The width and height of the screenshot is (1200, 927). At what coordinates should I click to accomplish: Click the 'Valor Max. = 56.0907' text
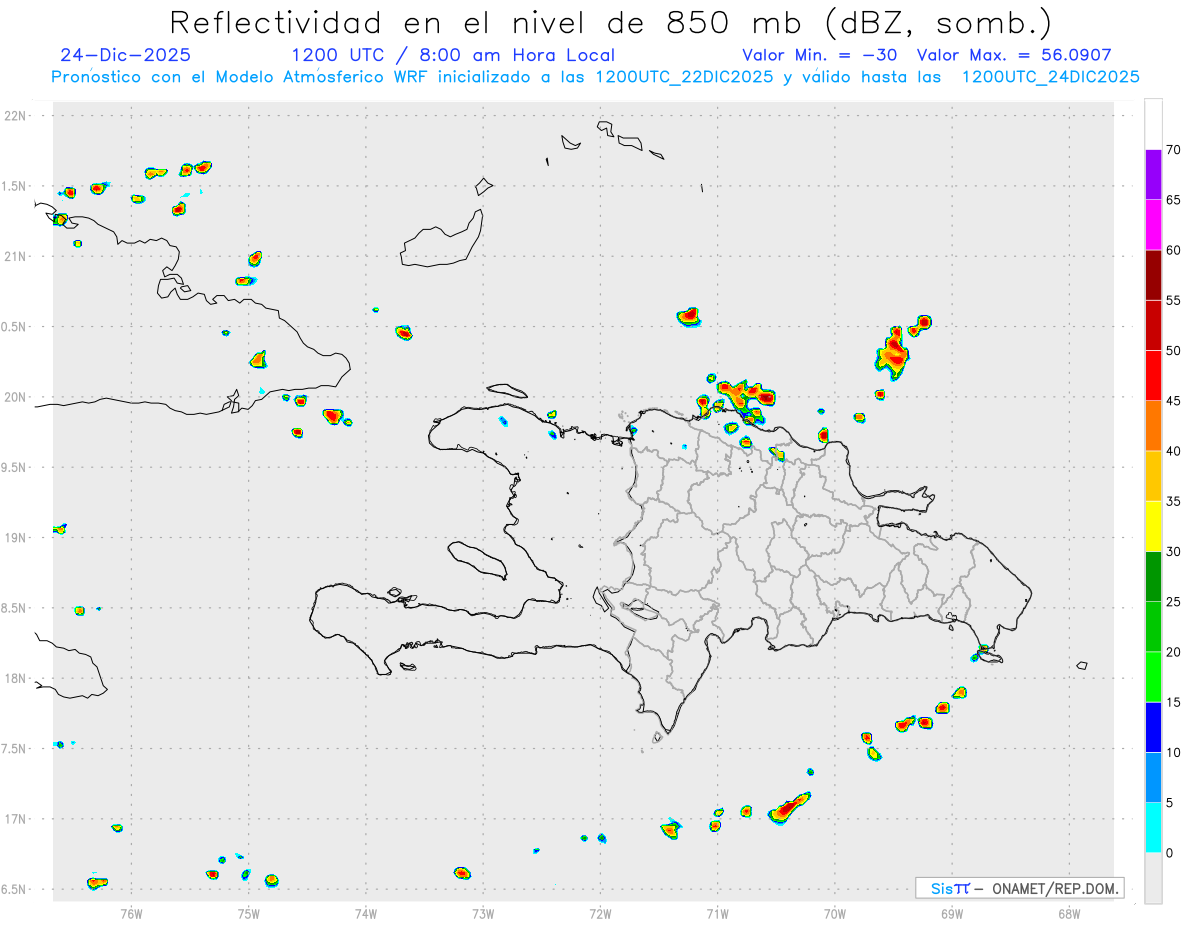pos(1014,55)
